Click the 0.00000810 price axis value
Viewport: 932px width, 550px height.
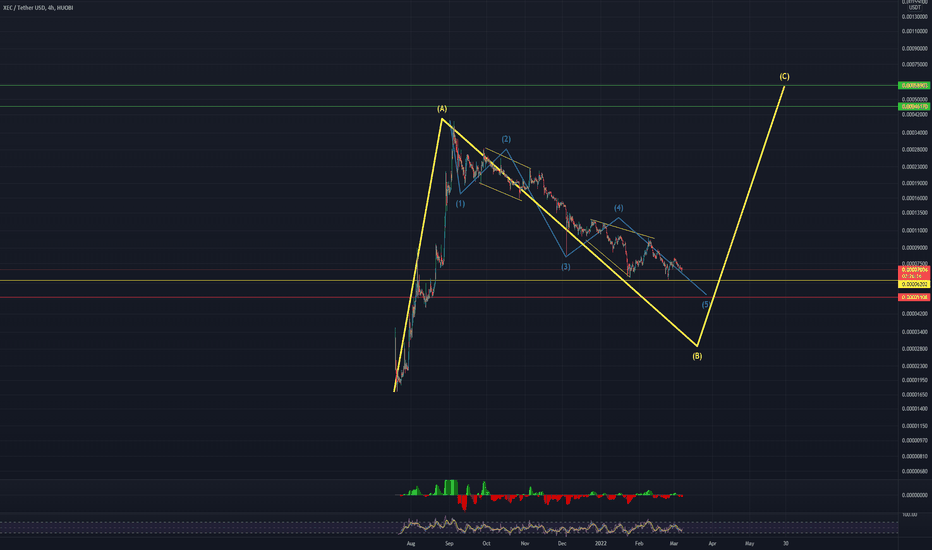click(x=914, y=456)
